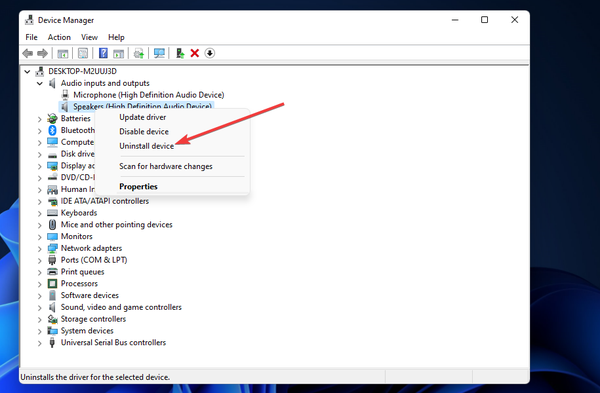Click the Keyboards category icon
600x393 pixels.
point(52,213)
